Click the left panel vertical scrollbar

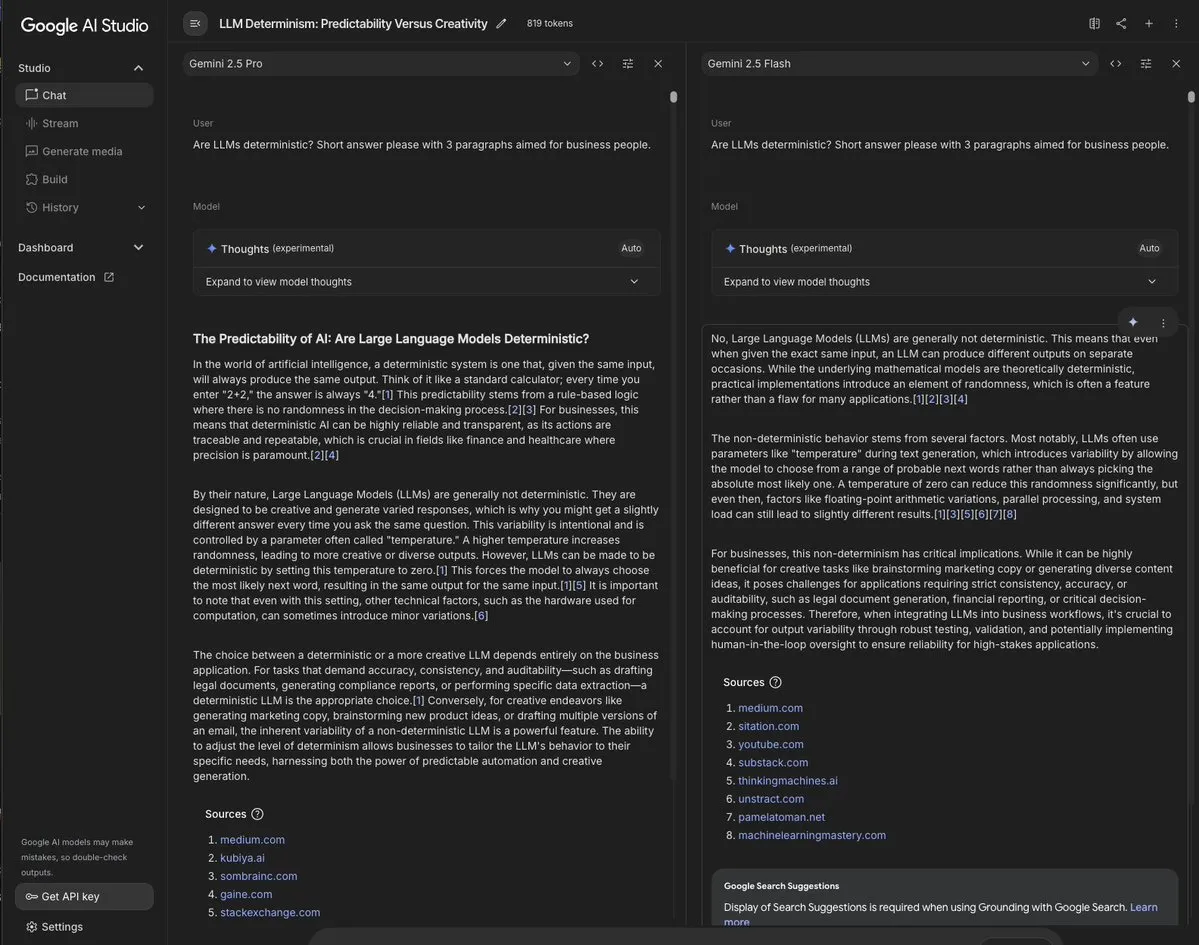[x=674, y=97]
